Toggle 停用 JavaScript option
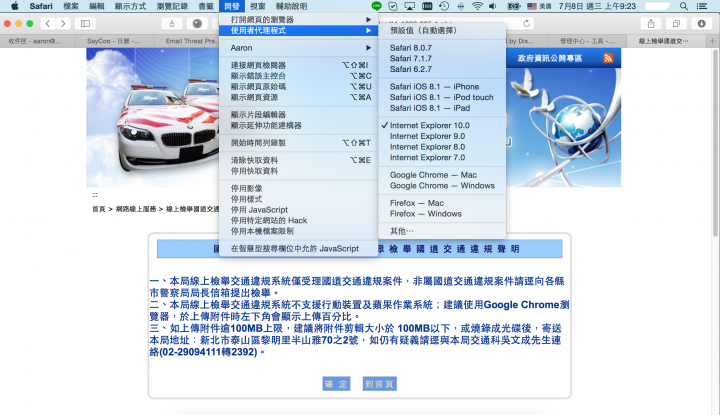 click(298, 210)
